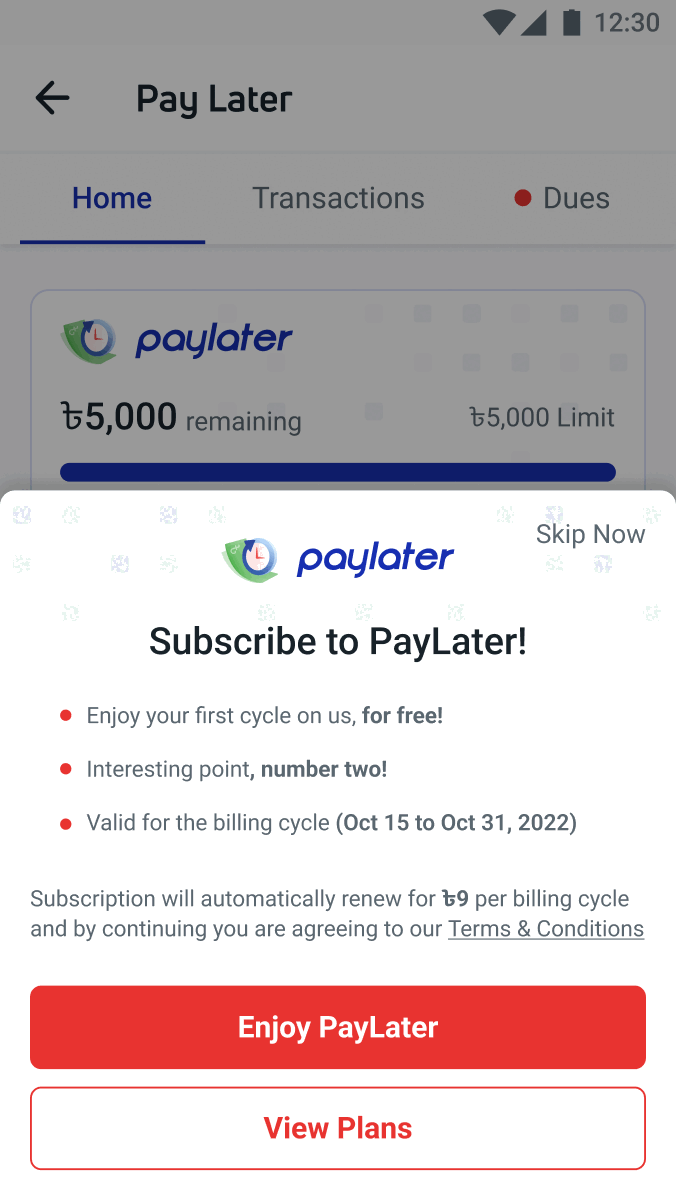Screen dimensions: 676x1200
Task: Tap the blue credit limit progress bar
Action: pos(338,472)
